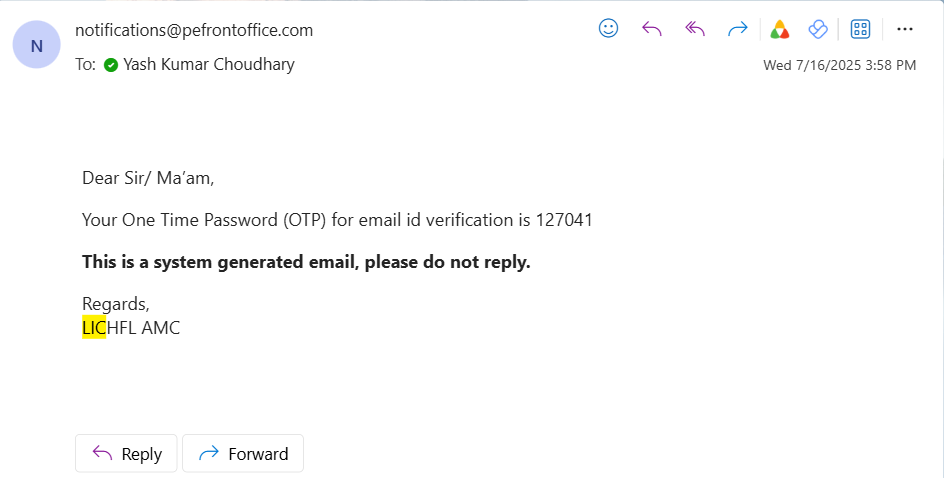Open the emoji reaction picker

tap(608, 29)
